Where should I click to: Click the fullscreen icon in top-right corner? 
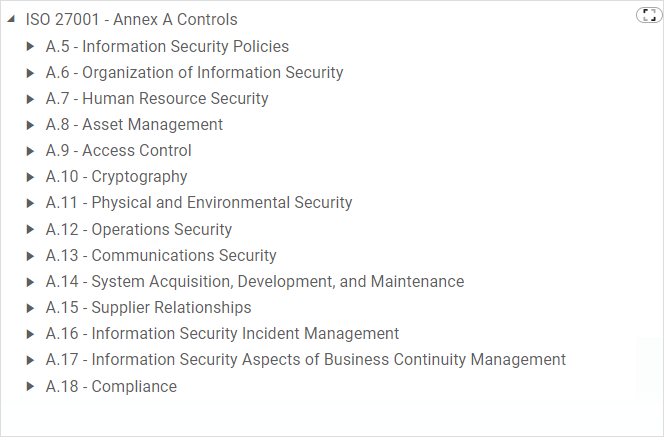(x=649, y=15)
